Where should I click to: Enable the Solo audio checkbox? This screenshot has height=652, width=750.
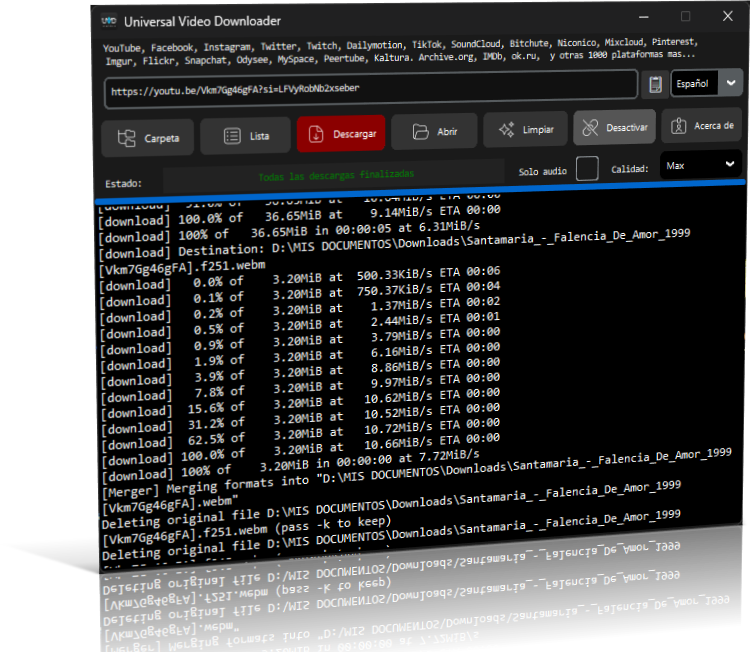coord(587,168)
